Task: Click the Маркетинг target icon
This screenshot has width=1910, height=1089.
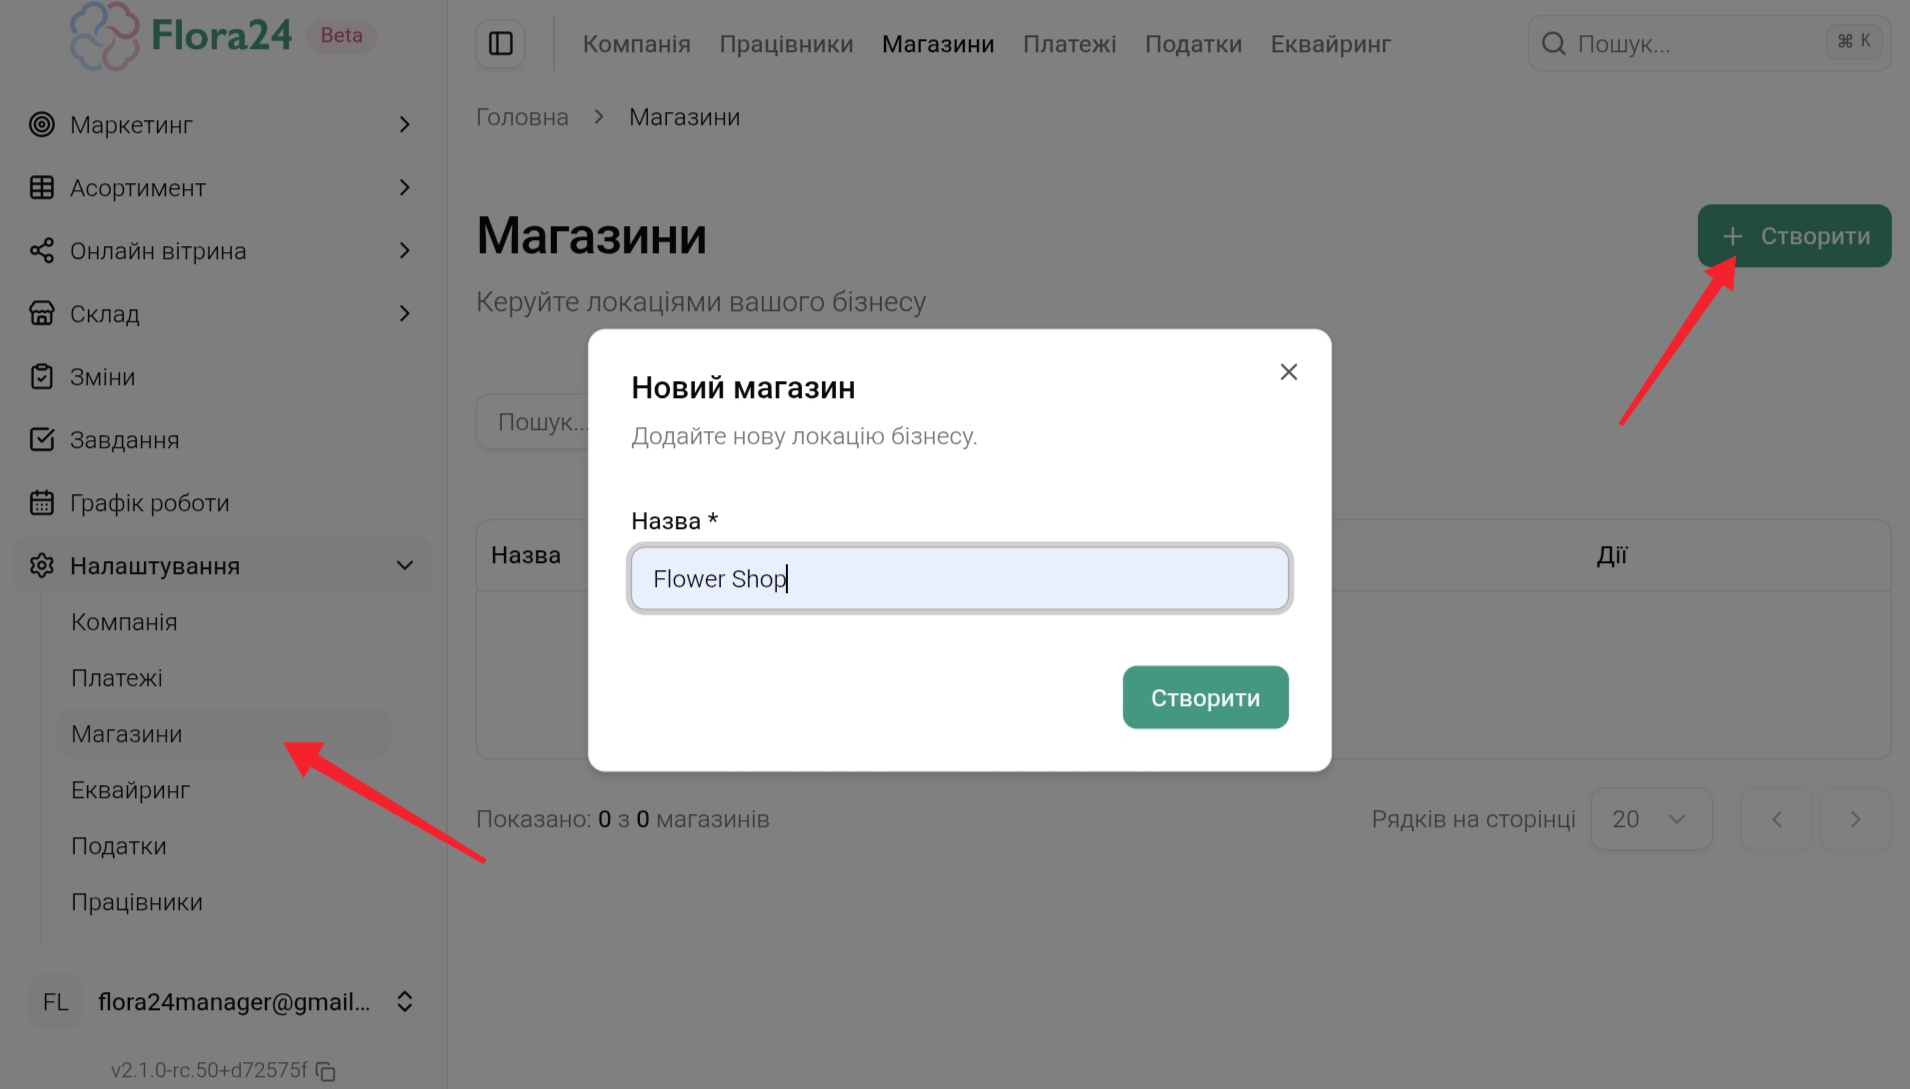Action: 42,125
